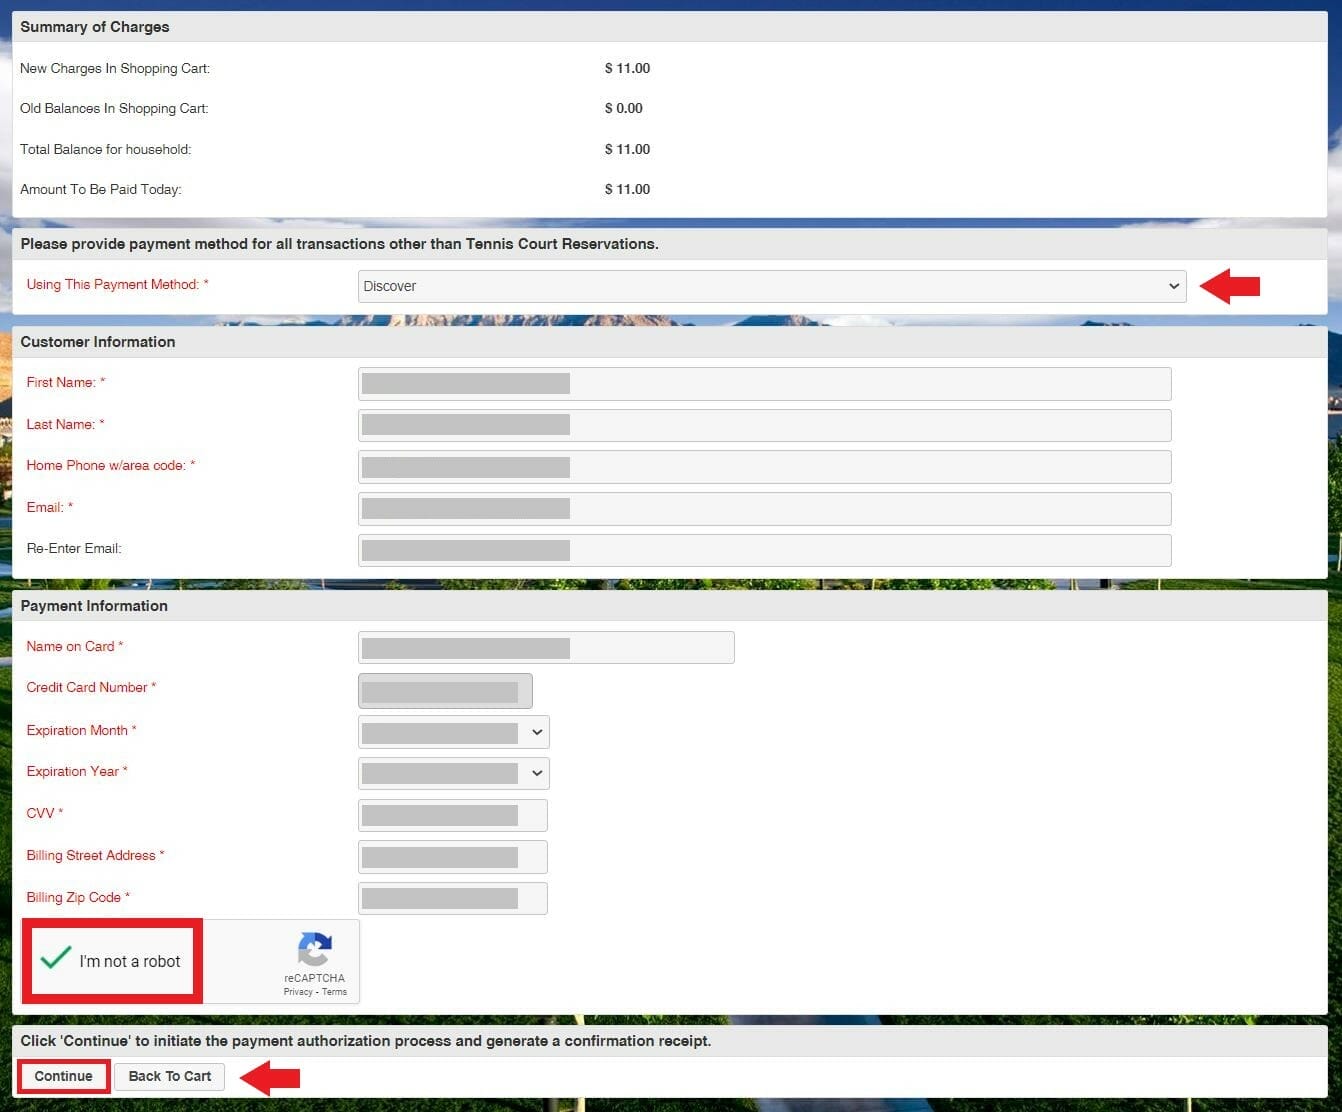Image resolution: width=1342 pixels, height=1112 pixels.
Task: Click the First Name input field
Action: click(x=764, y=384)
